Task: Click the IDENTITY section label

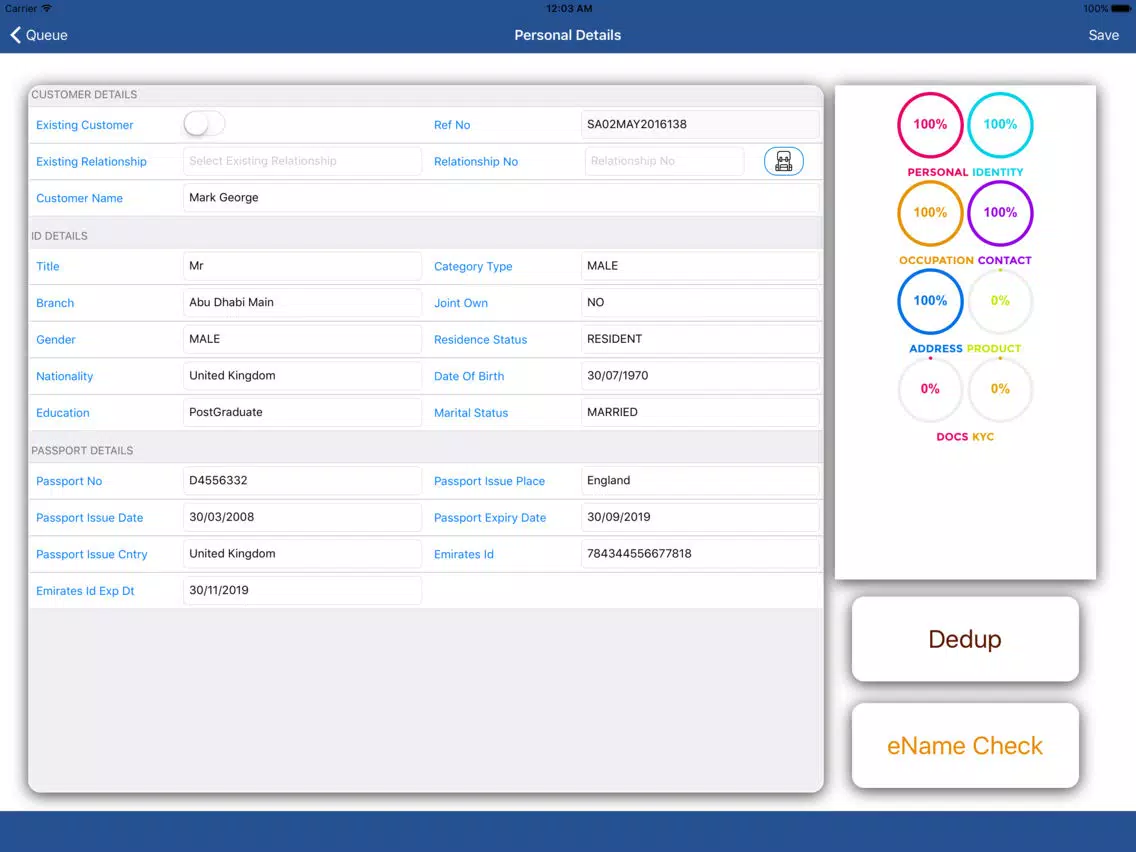Action: [998, 172]
